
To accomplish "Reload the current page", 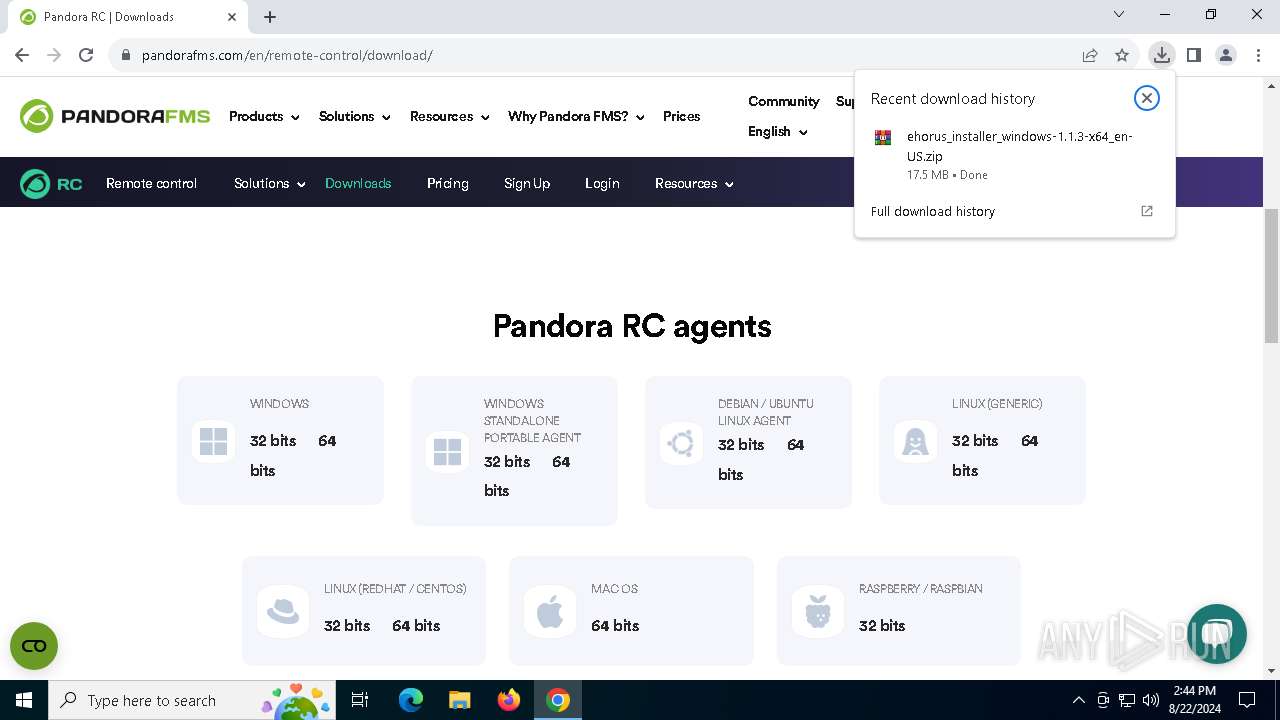I will 86,55.
